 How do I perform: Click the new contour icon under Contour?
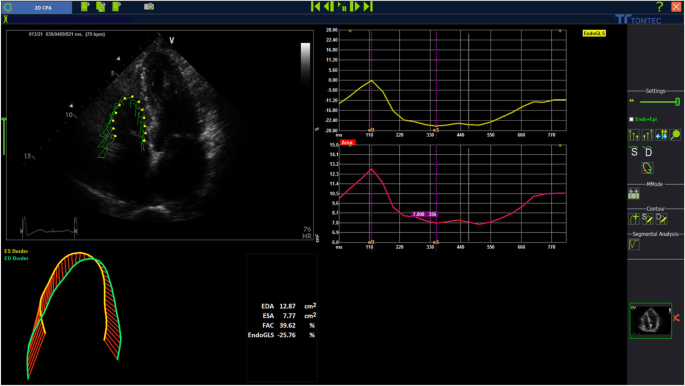633,218
